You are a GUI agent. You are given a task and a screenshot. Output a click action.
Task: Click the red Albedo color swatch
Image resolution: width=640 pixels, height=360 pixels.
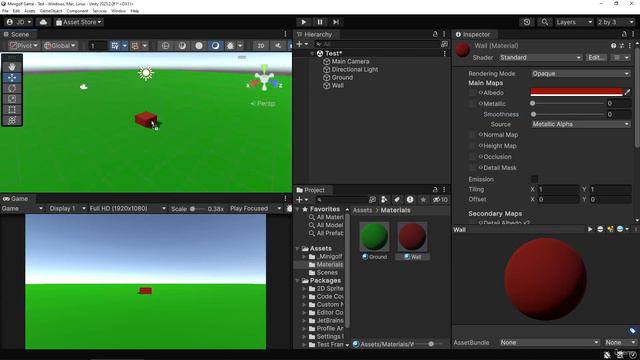pos(577,92)
